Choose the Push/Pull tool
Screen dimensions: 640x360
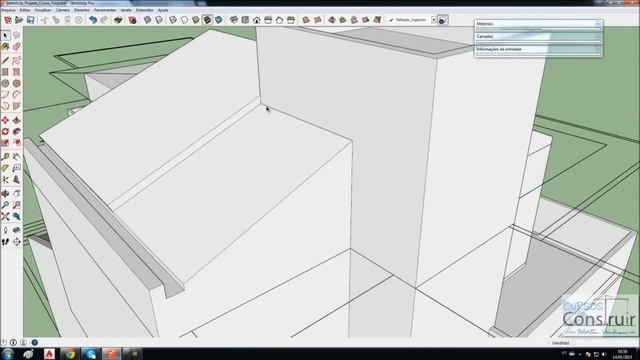16,120
